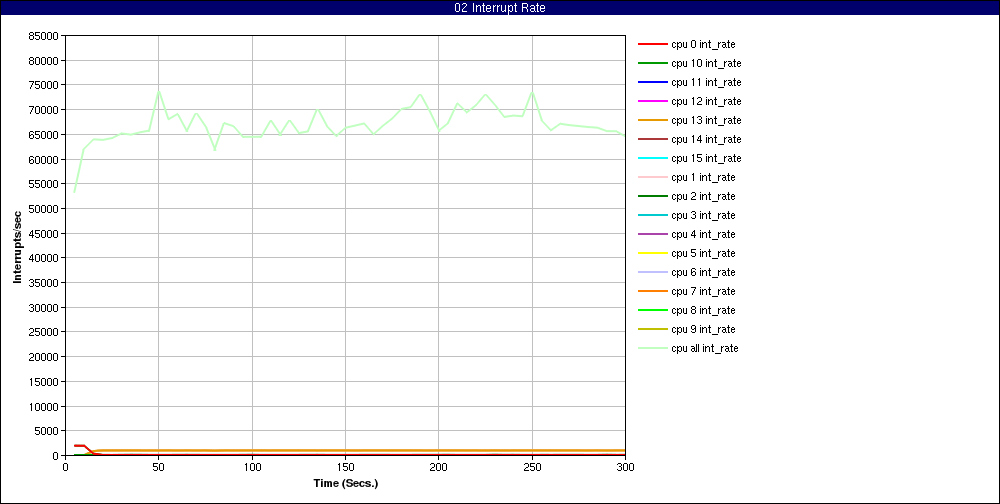The image size is (1000, 504).
Task: Select 'cpu 12 int_rate' legend label
Action: (x=706, y=101)
